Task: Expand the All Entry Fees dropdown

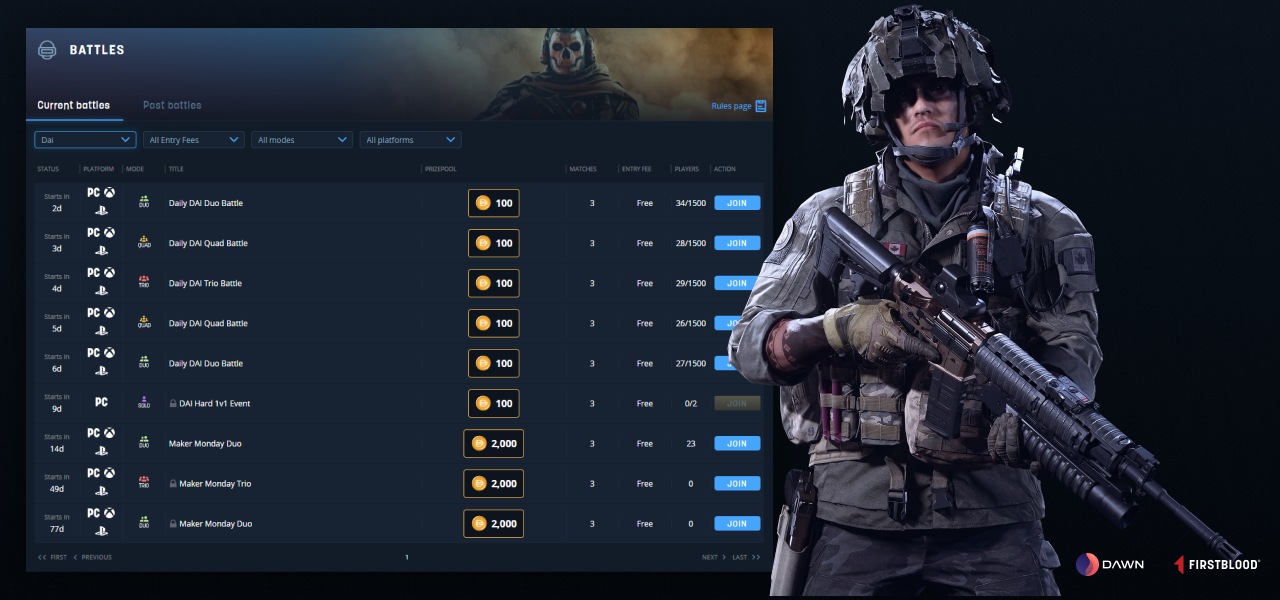Action: (x=194, y=140)
